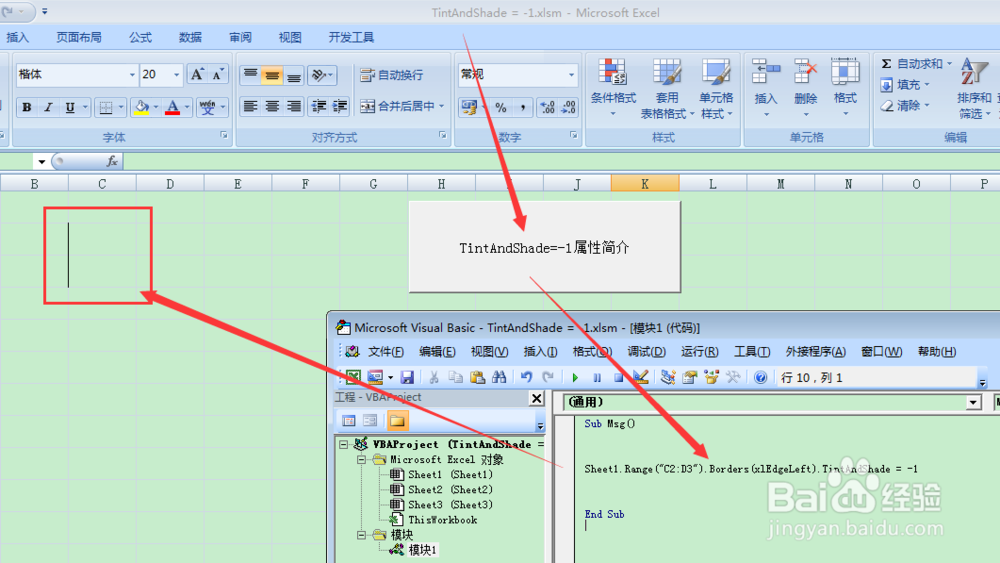Toggle underline formatting in the Excel ribbon

point(70,107)
